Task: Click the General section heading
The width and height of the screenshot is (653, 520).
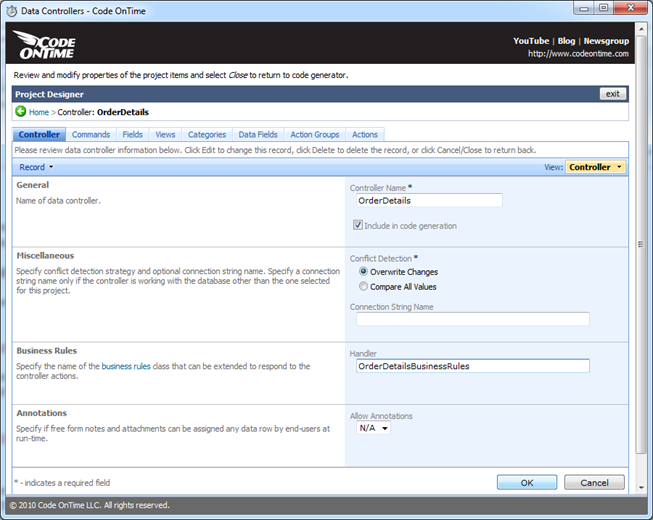Action: click(32, 185)
